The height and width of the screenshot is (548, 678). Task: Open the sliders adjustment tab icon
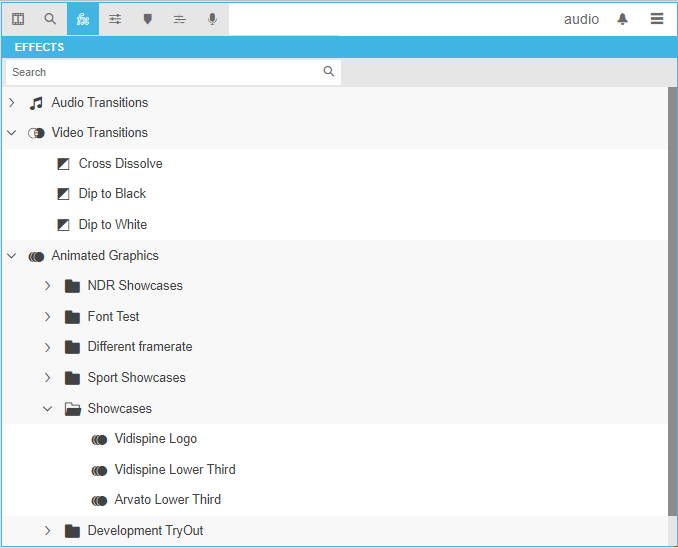pos(115,19)
